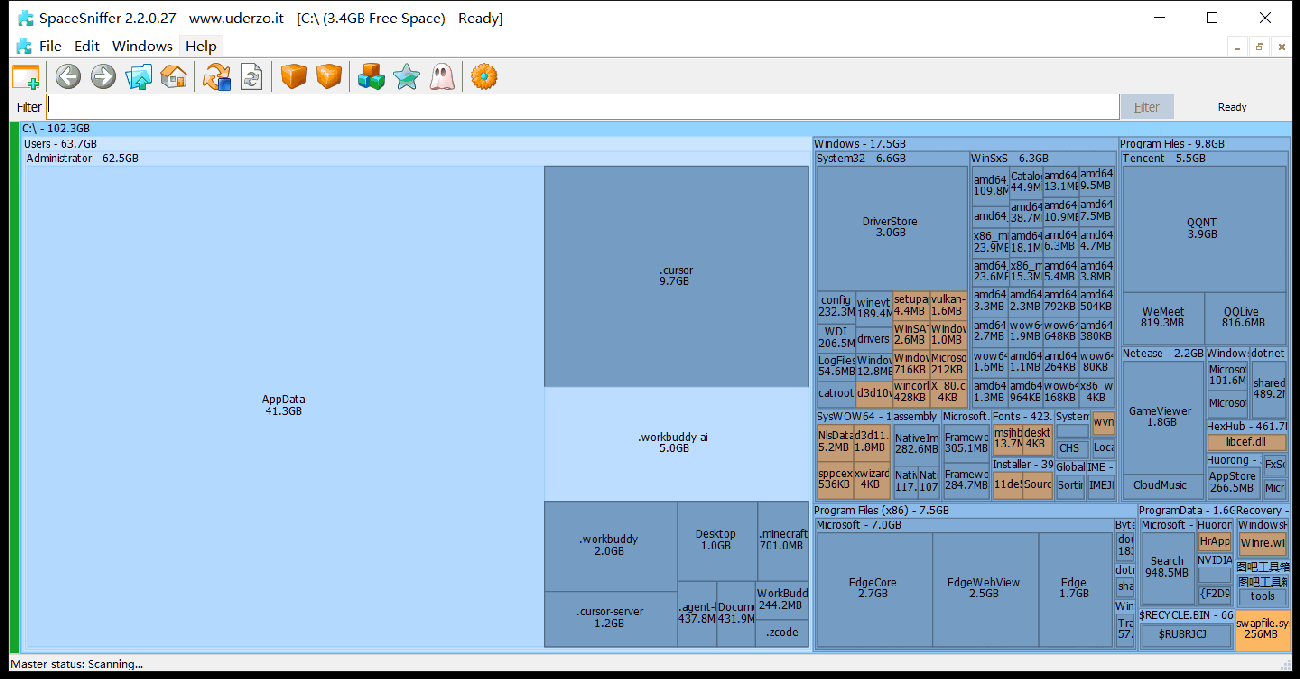This screenshot has width=1300, height=679.
Task: Click the Administrator 62.5GB header
Action: click(x=415, y=158)
